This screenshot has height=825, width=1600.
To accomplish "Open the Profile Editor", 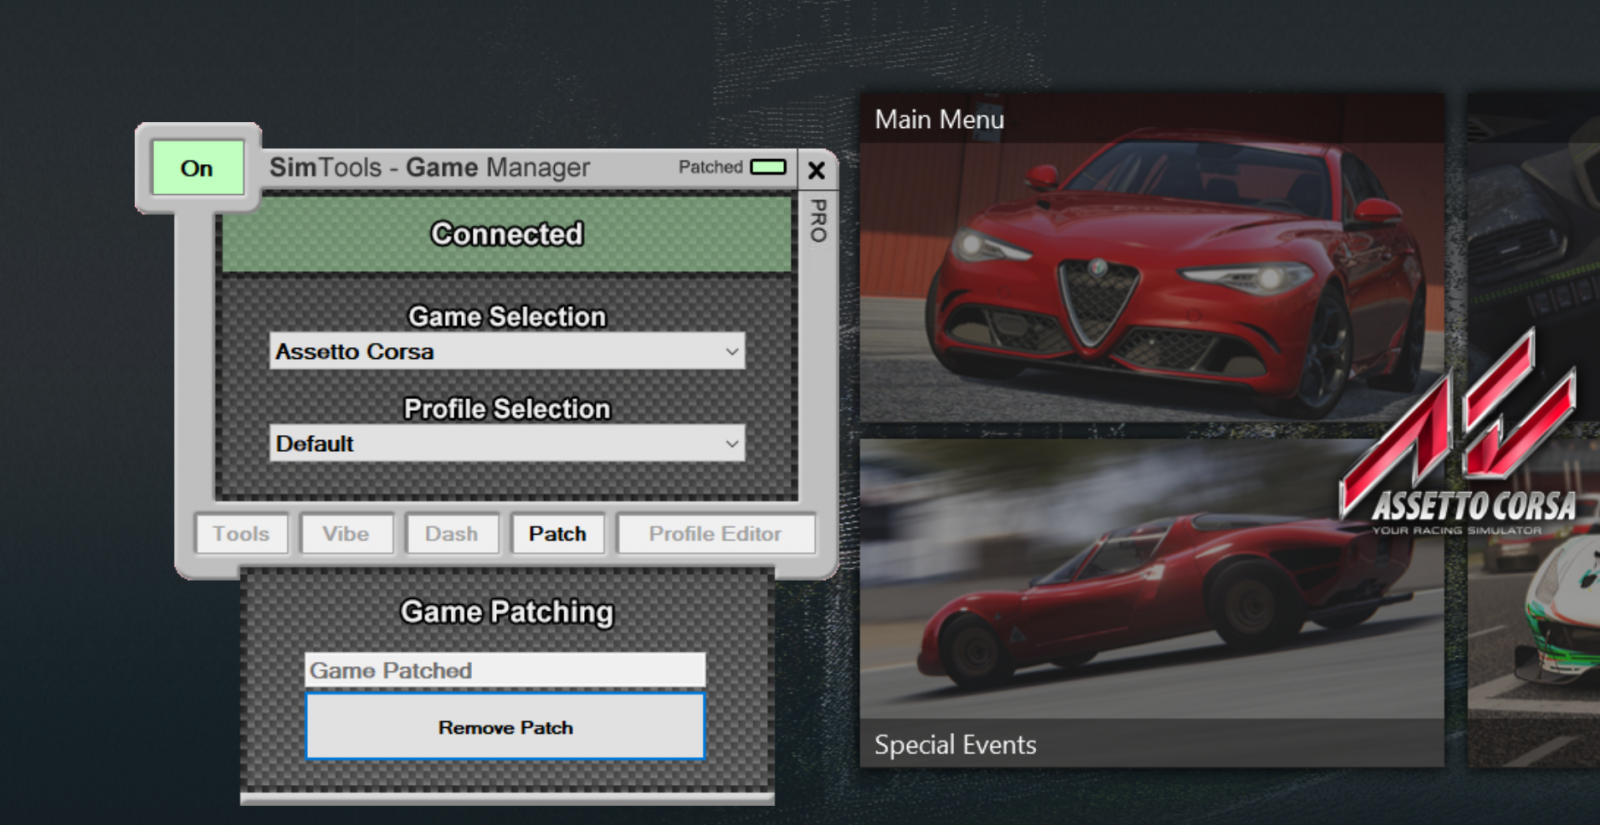I will (716, 534).
